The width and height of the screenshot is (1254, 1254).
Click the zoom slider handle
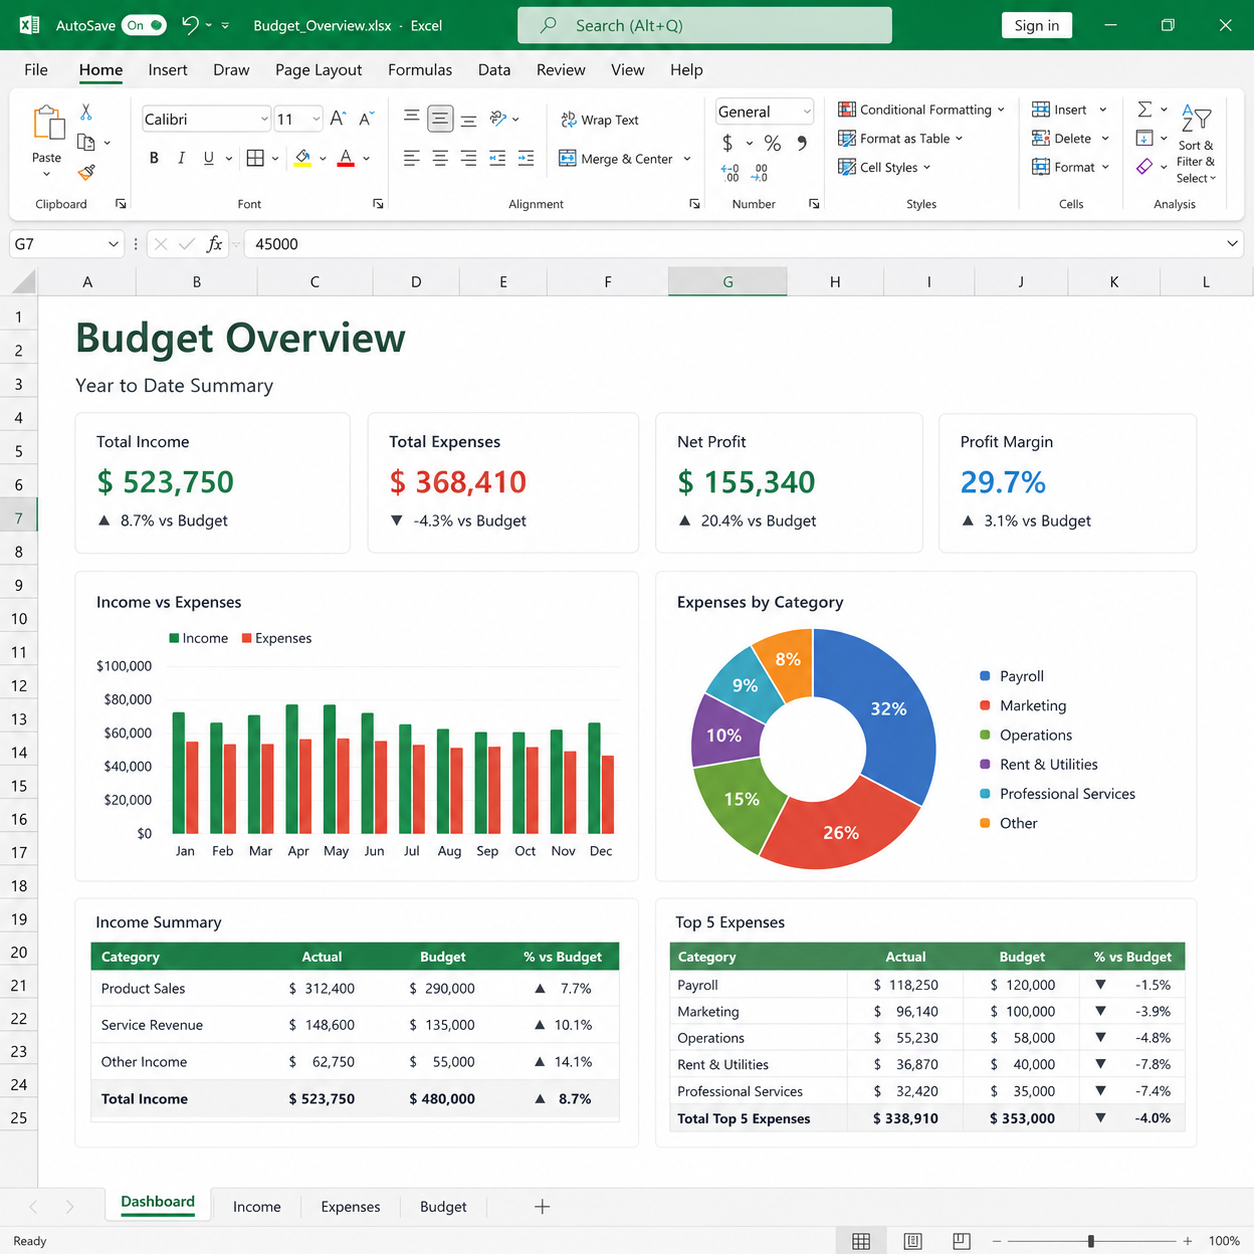point(1091,1241)
